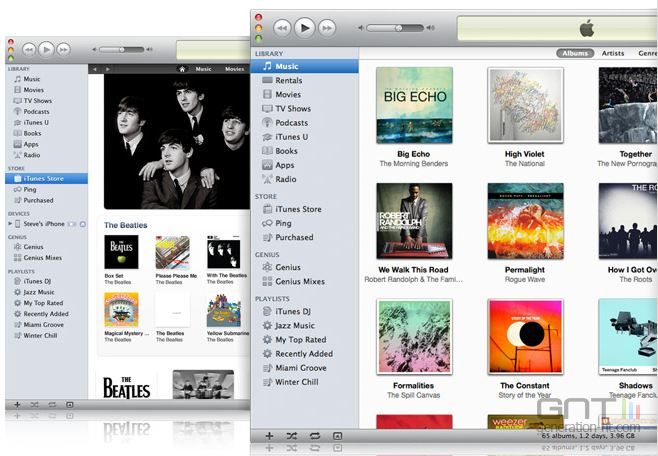This screenshot has height=456, width=658.
Task: Open the Music tab in the store navigation bar
Action: [204, 69]
